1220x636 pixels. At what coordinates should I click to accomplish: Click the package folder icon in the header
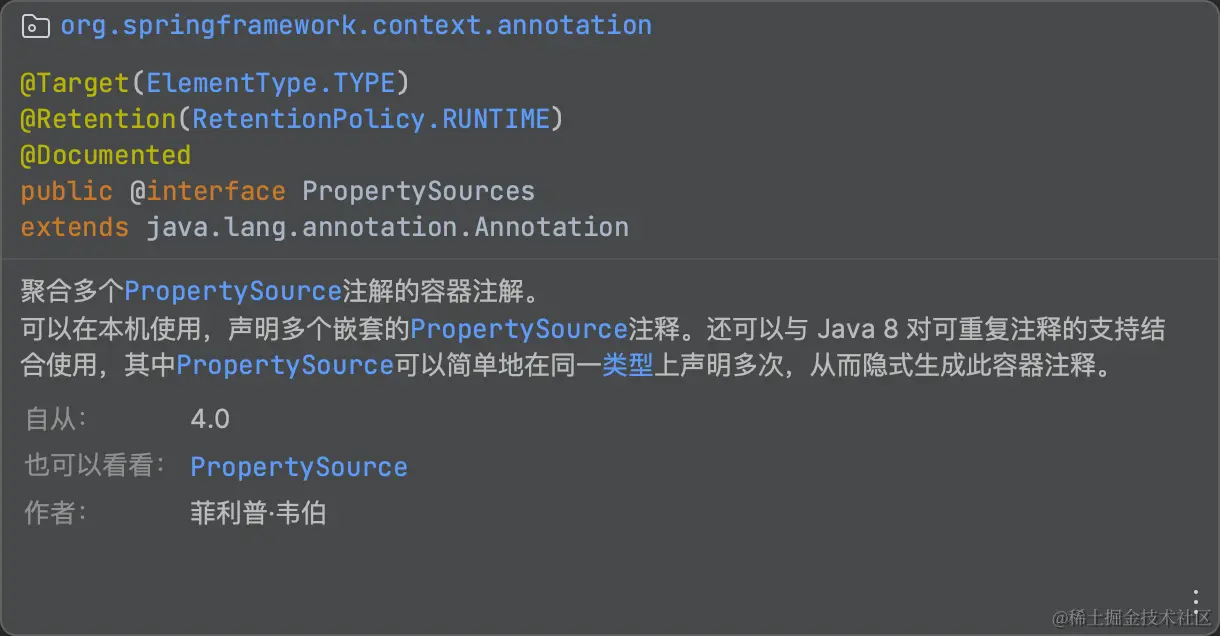35,26
